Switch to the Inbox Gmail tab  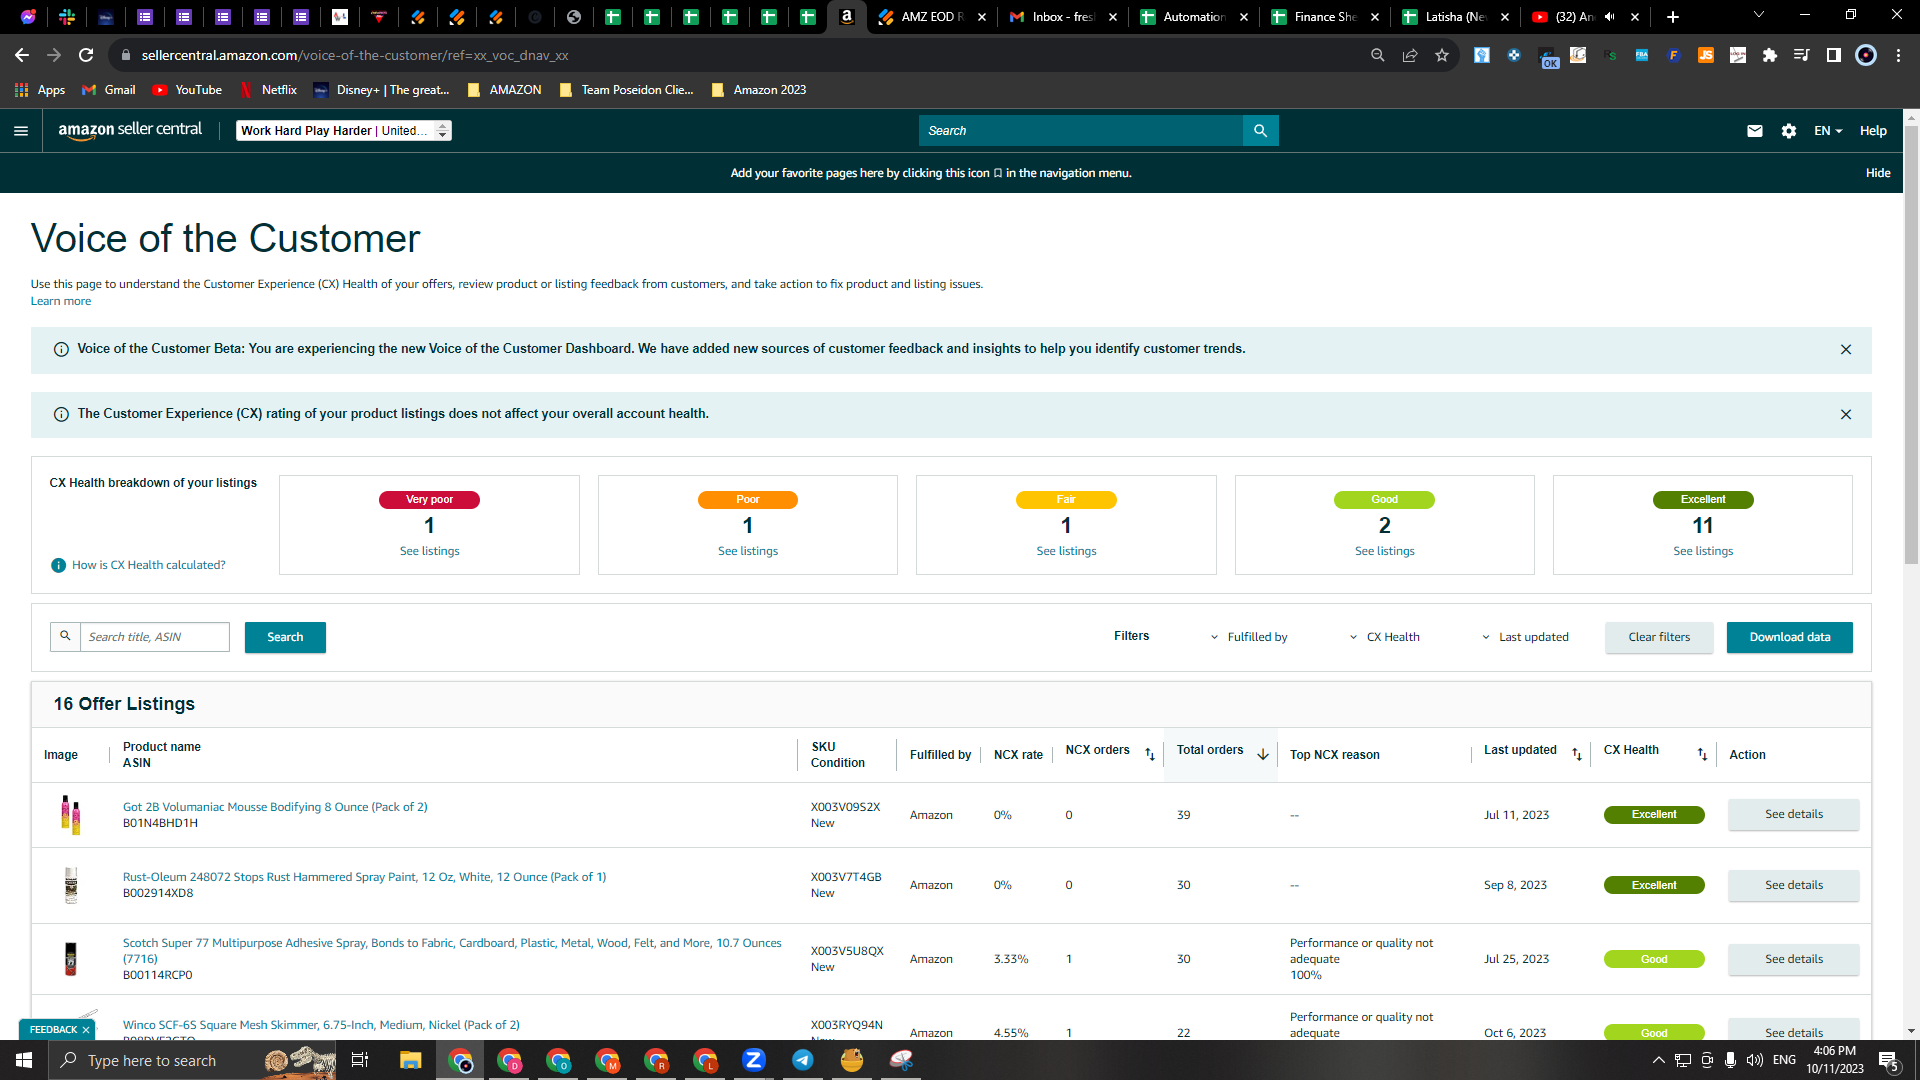point(1062,17)
